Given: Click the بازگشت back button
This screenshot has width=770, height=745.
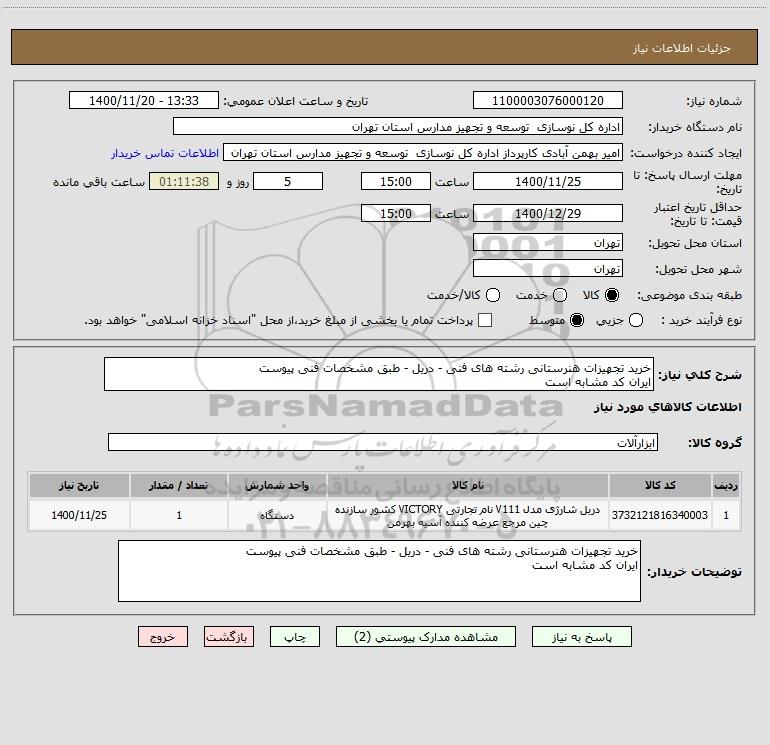Looking at the screenshot, I should coord(229,637).
